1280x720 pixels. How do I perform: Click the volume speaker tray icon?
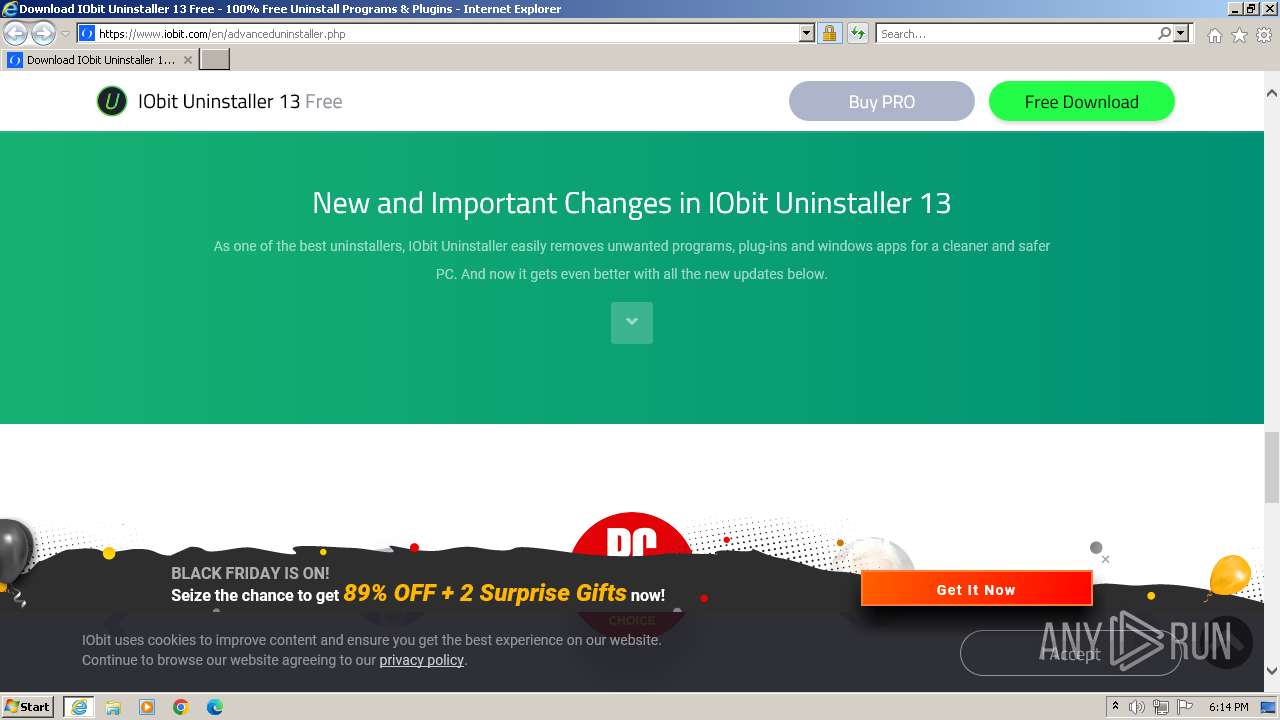(x=1137, y=707)
